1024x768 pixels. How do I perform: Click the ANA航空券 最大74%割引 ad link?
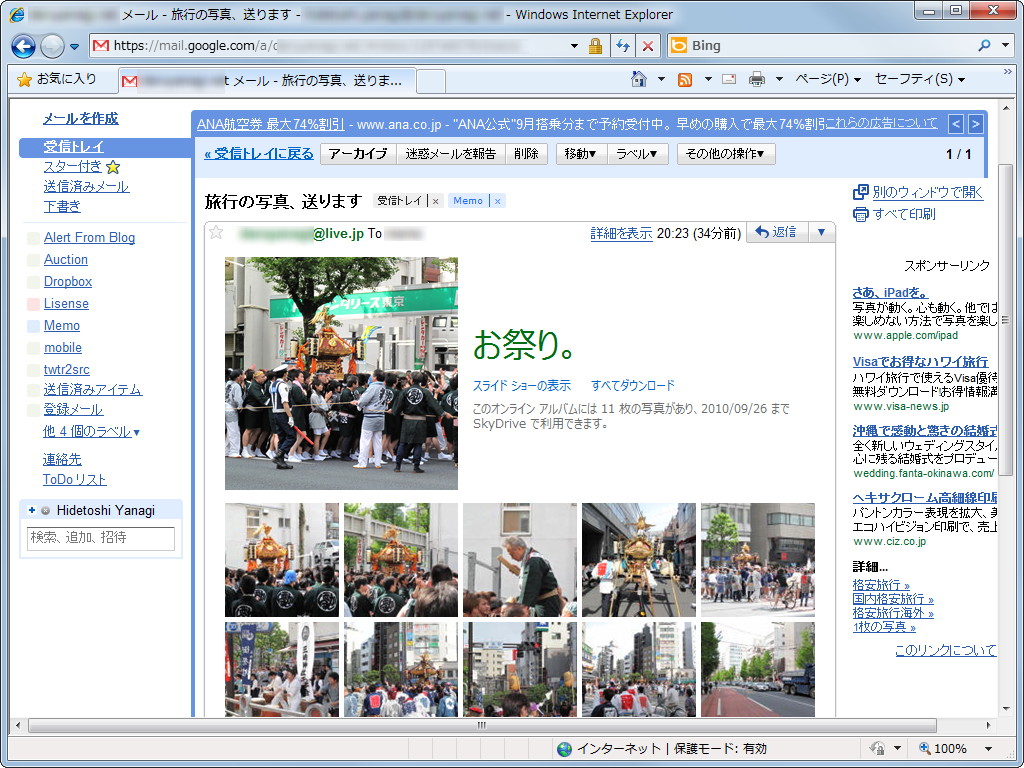tap(270, 123)
